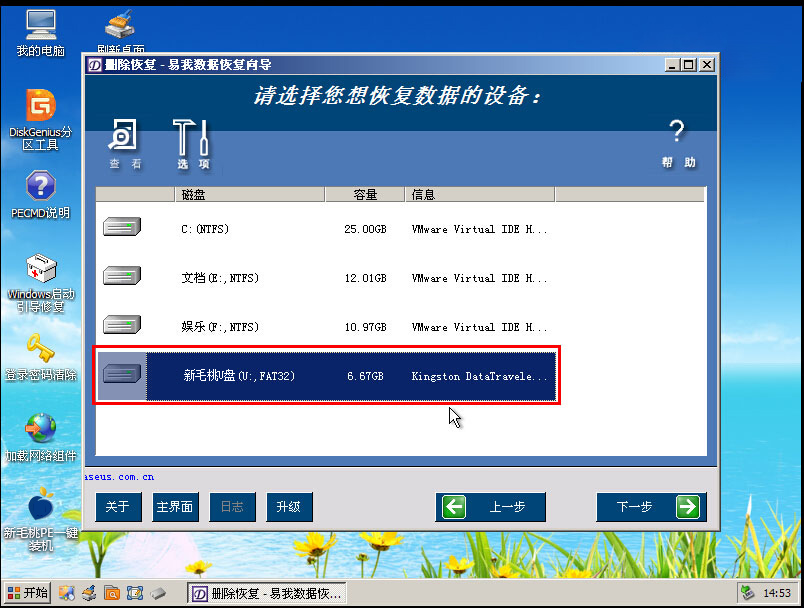Click the easeus.com.cn link
This screenshot has width=804, height=608.
[119, 477]
